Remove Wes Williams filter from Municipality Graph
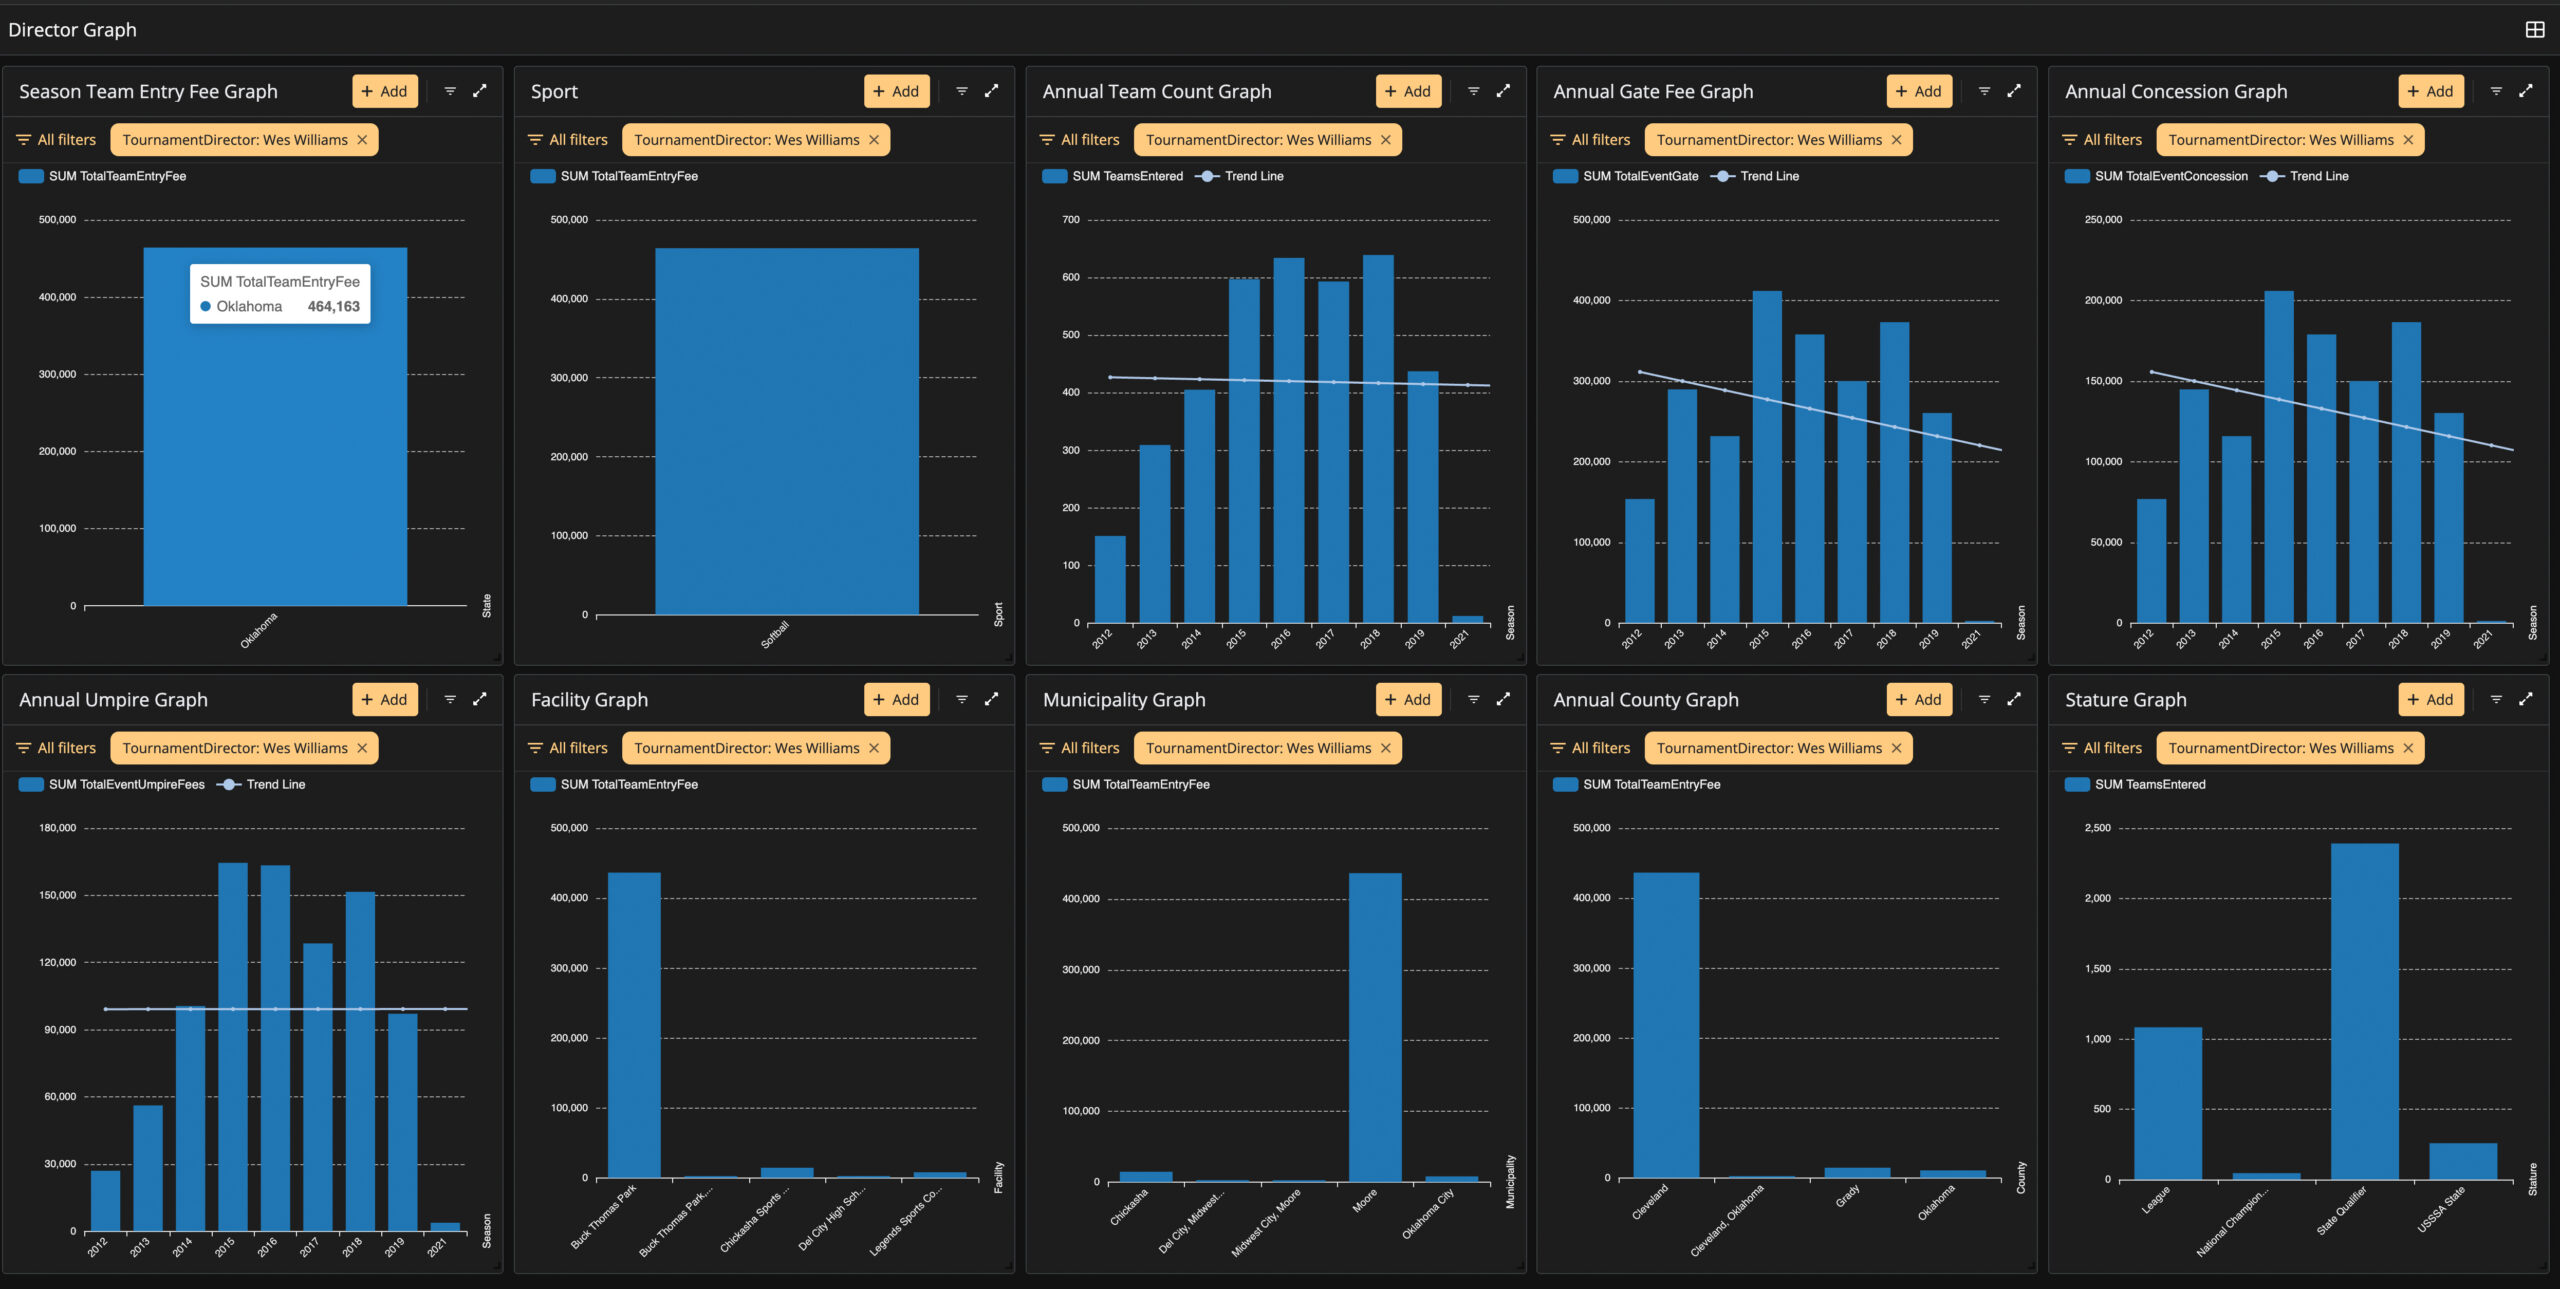The height and width of the screenshot is (1289, 2560). 1386,748
